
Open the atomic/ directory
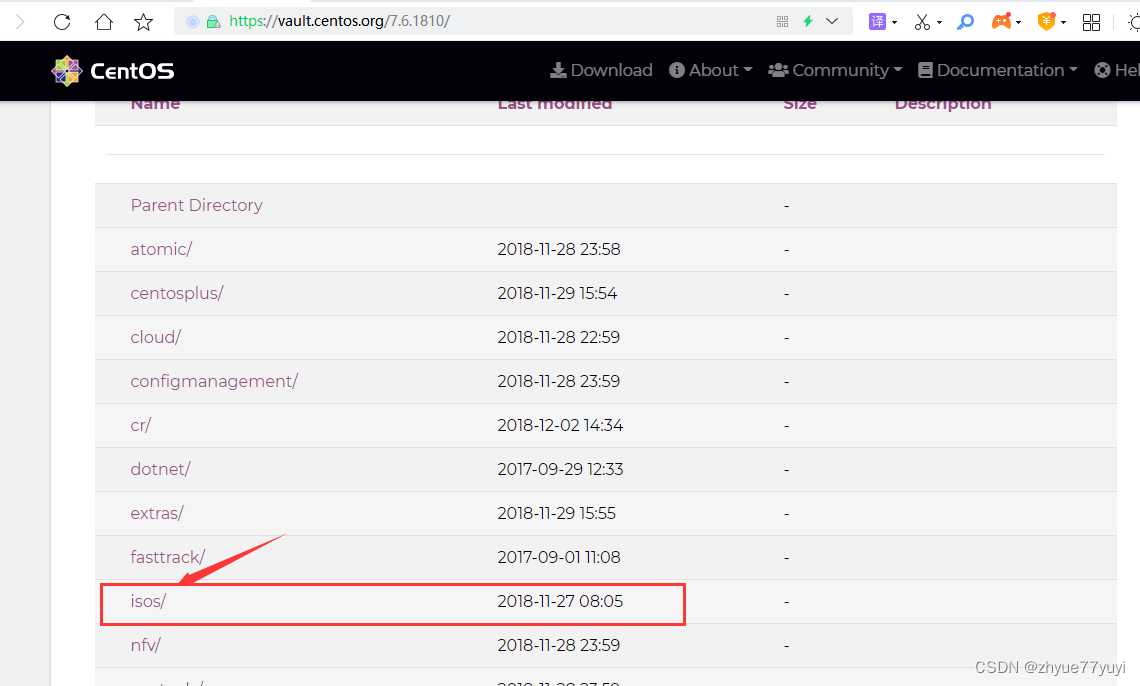(x=161, y=249)
